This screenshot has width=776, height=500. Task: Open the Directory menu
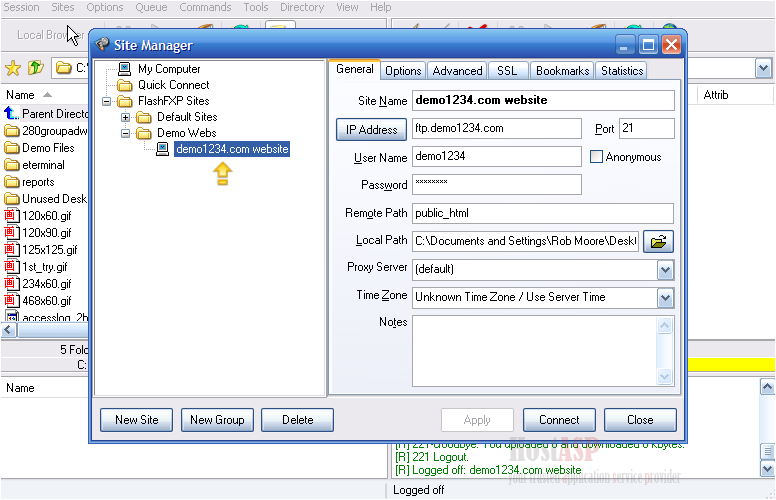click(302, 7)
